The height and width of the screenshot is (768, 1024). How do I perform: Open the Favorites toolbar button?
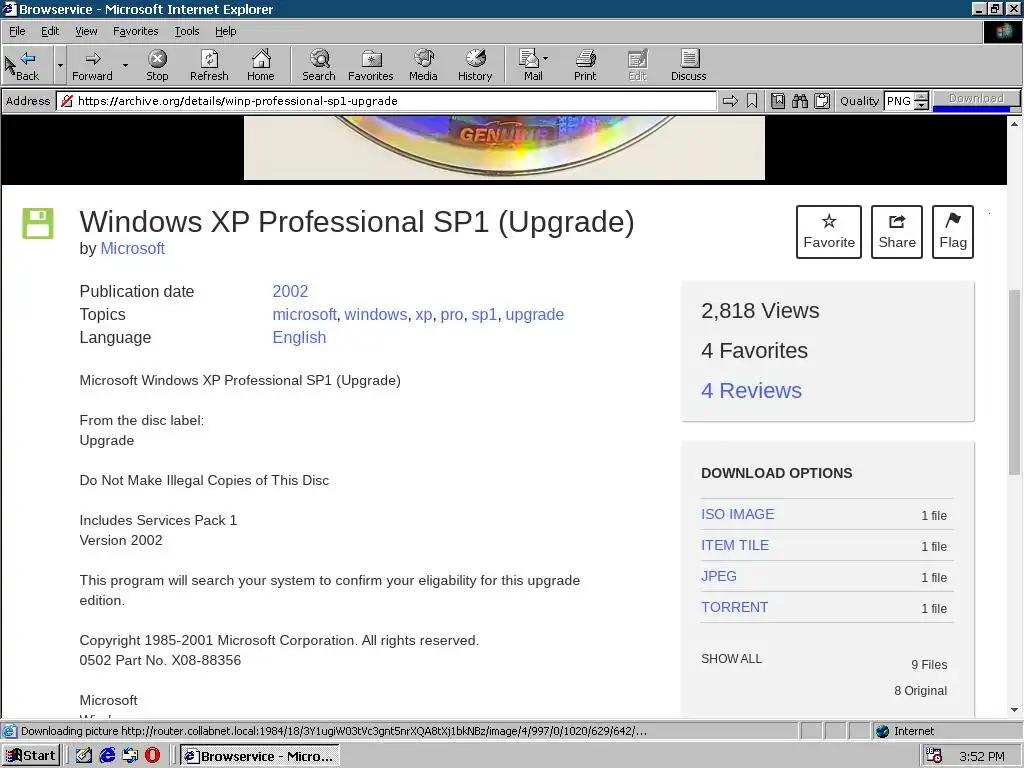coord(370,65)
